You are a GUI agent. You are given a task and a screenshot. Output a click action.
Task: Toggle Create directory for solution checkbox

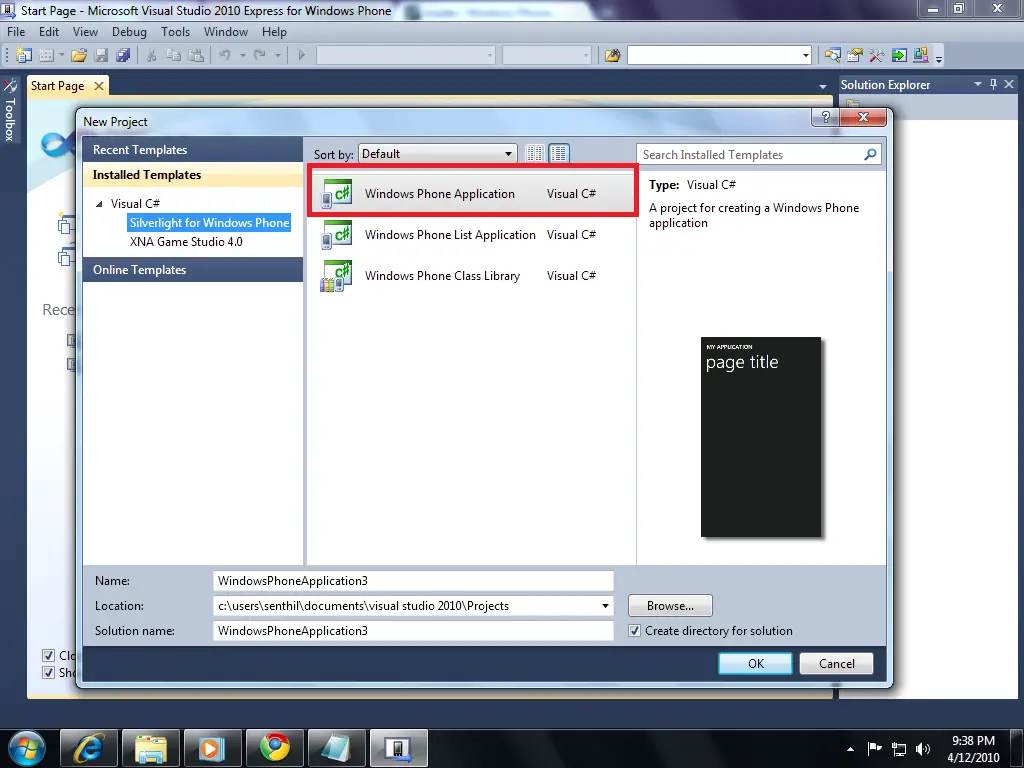tap(634, 631)
